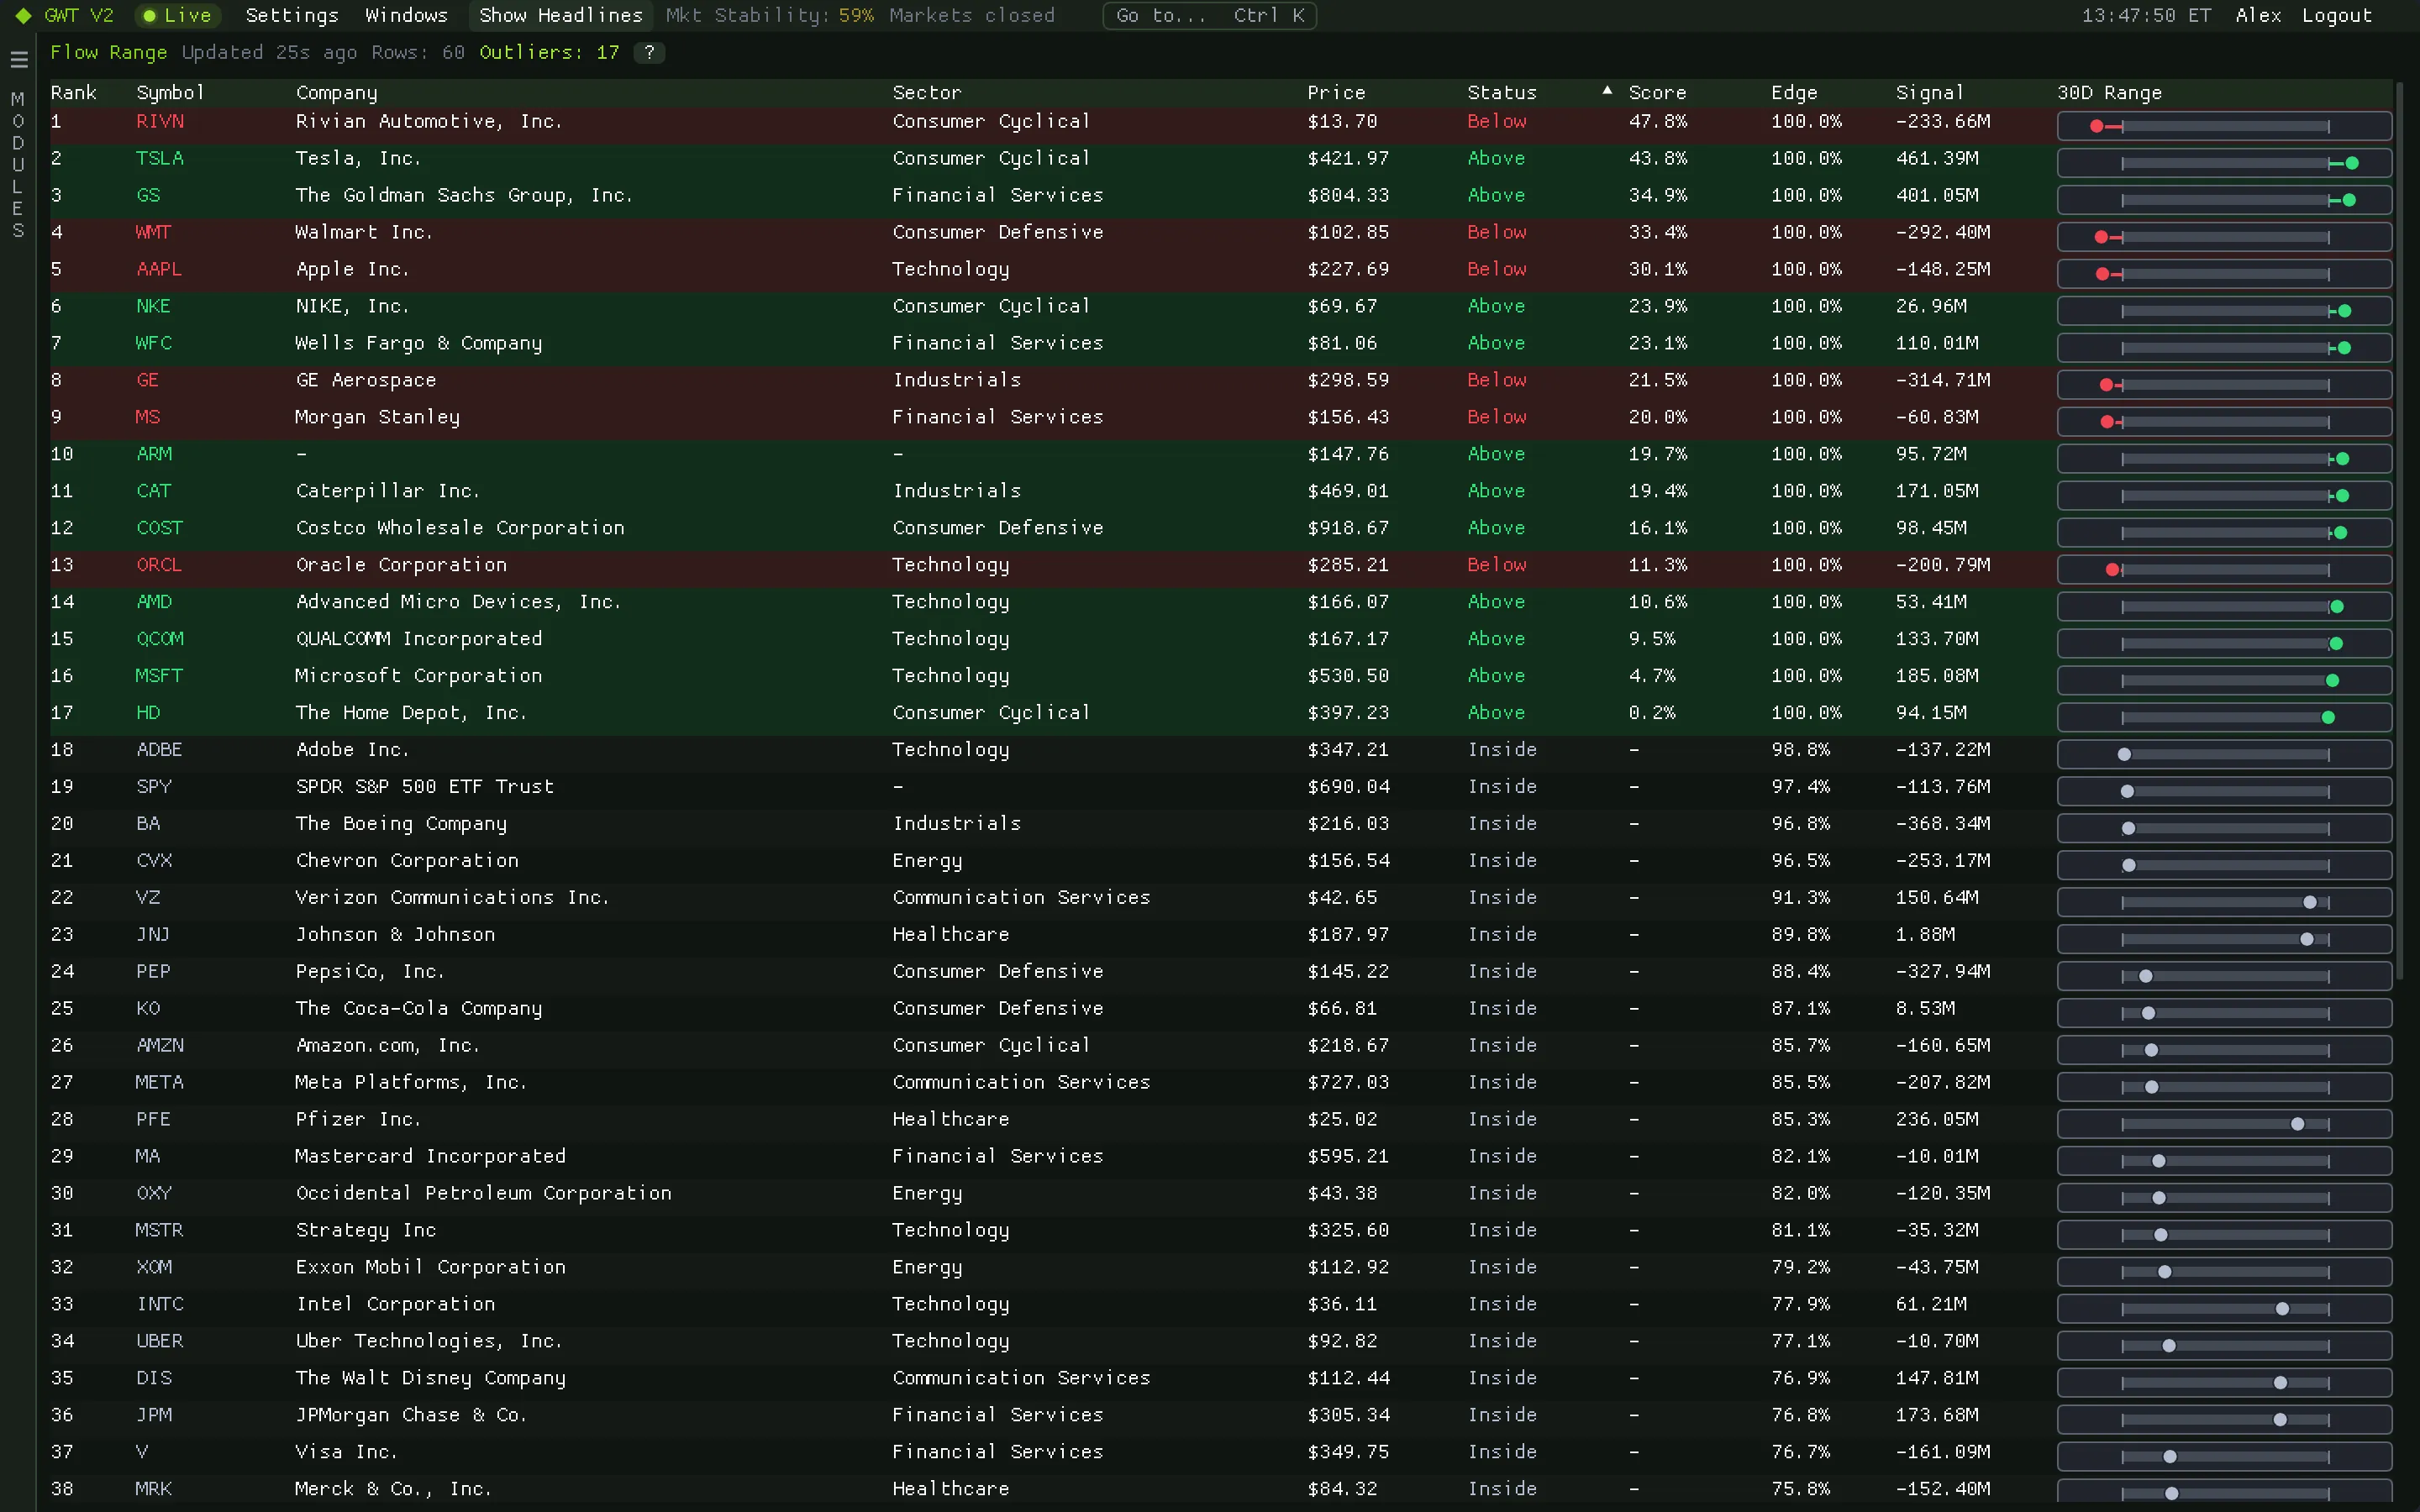Open the vertical MODULES sidebar label
2420x1512 pixels.
(17, 165)
